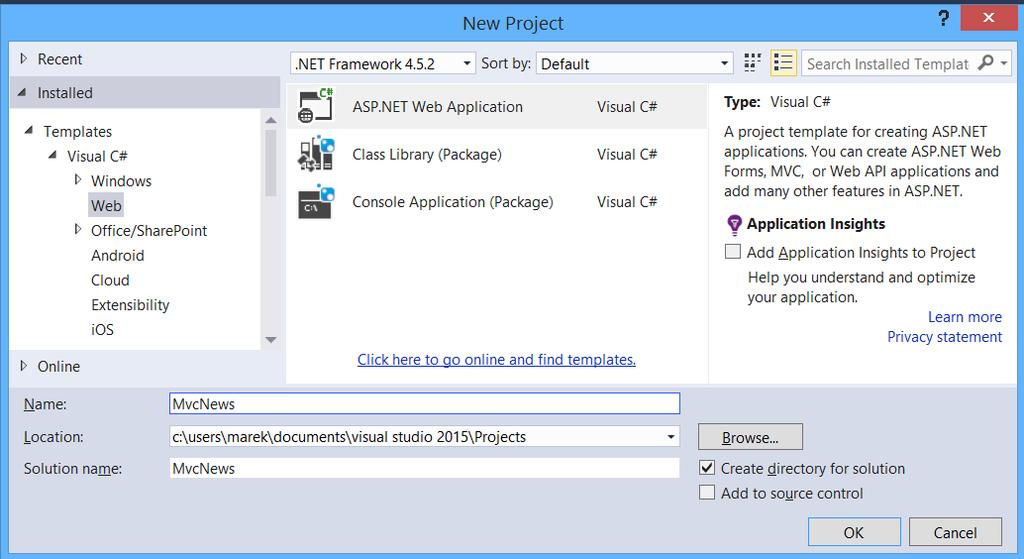Select the Extensibility template category

tap(130, 305)
